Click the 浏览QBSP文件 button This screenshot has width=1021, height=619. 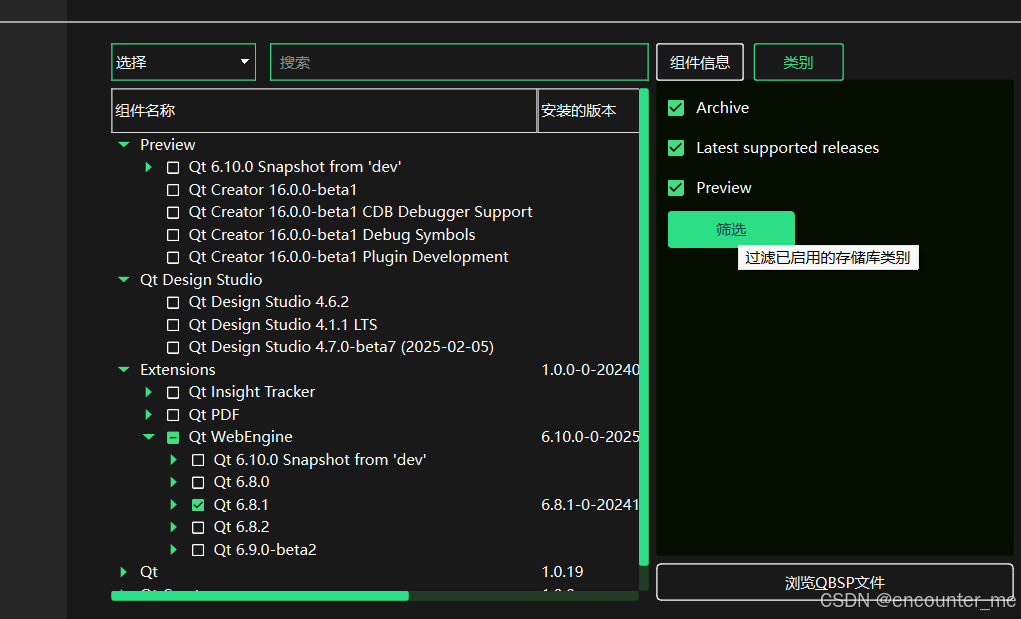[835, 582]
